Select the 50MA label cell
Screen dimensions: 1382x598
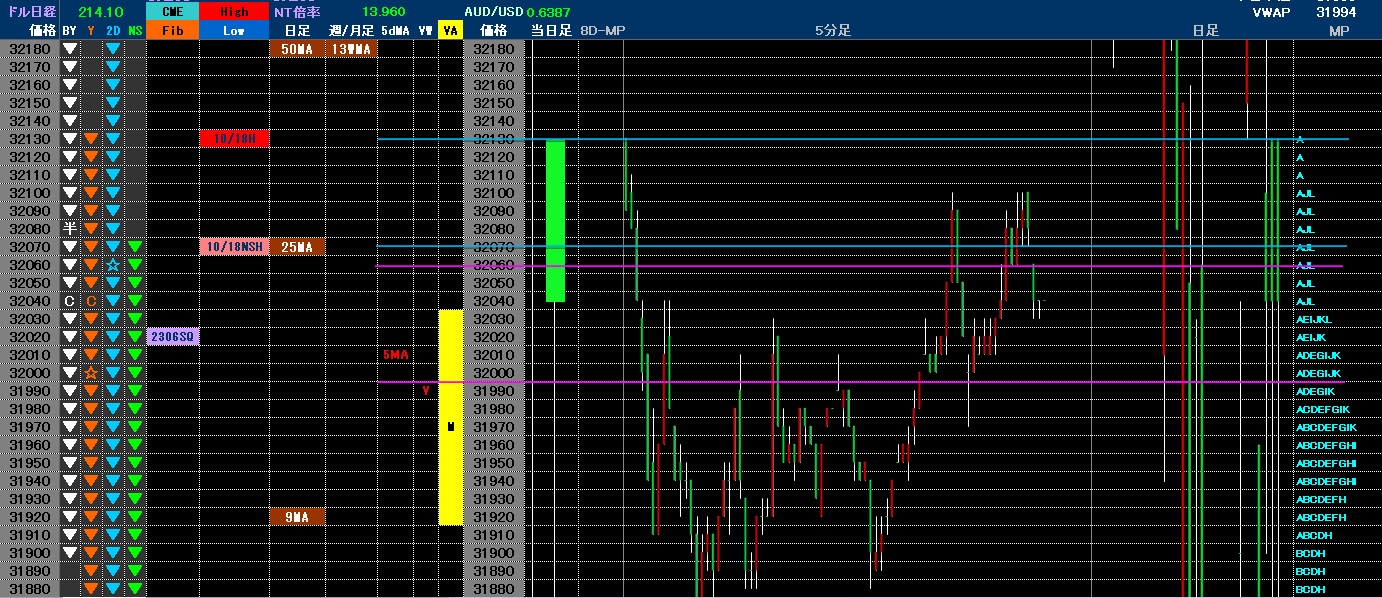tap(297, 49)
